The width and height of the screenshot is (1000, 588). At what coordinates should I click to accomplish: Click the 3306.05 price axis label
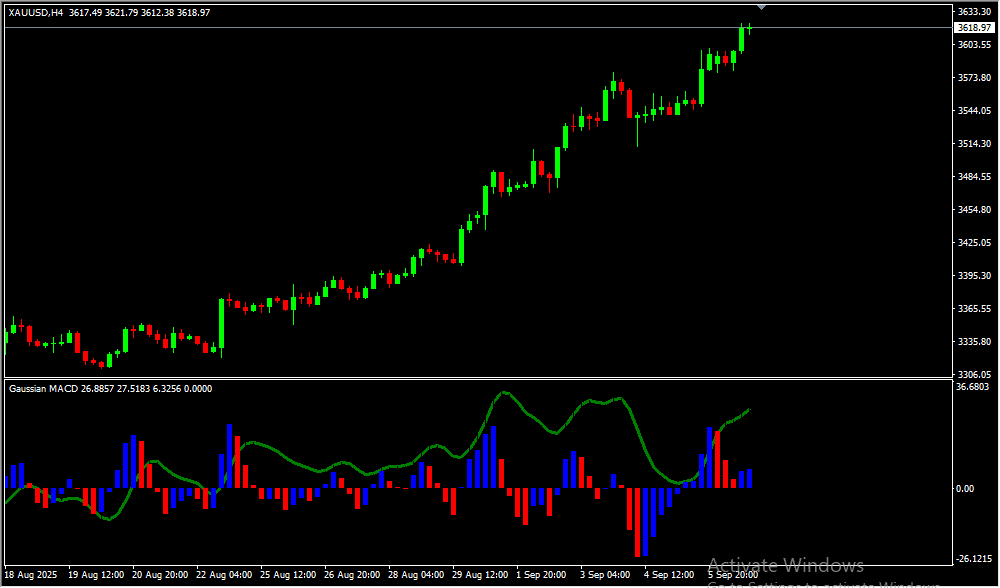[973, 374]
